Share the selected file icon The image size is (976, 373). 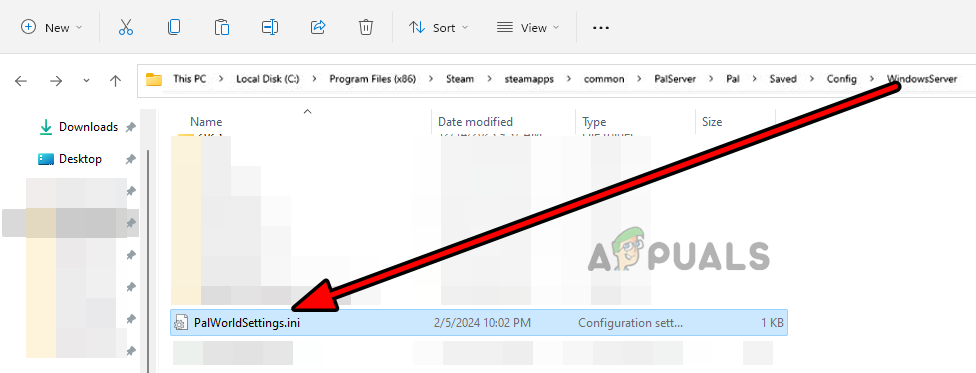[318, 27]
